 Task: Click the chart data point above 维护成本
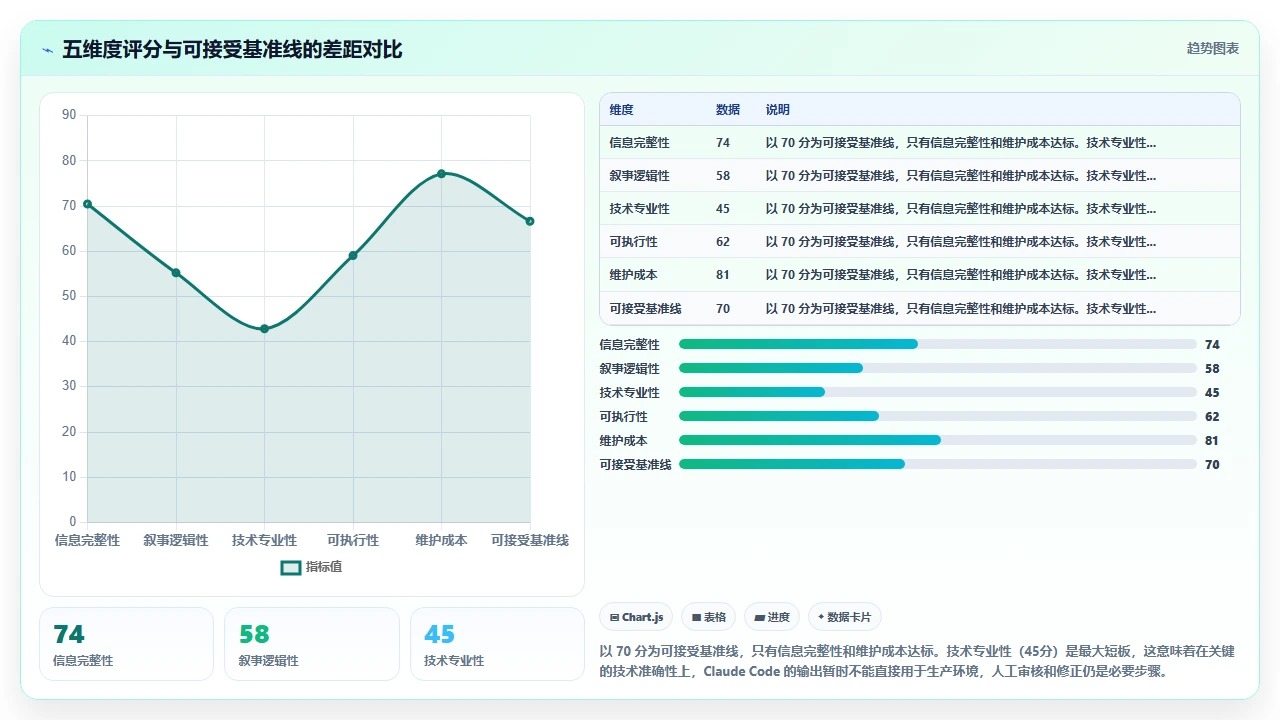tap(441, 174)
